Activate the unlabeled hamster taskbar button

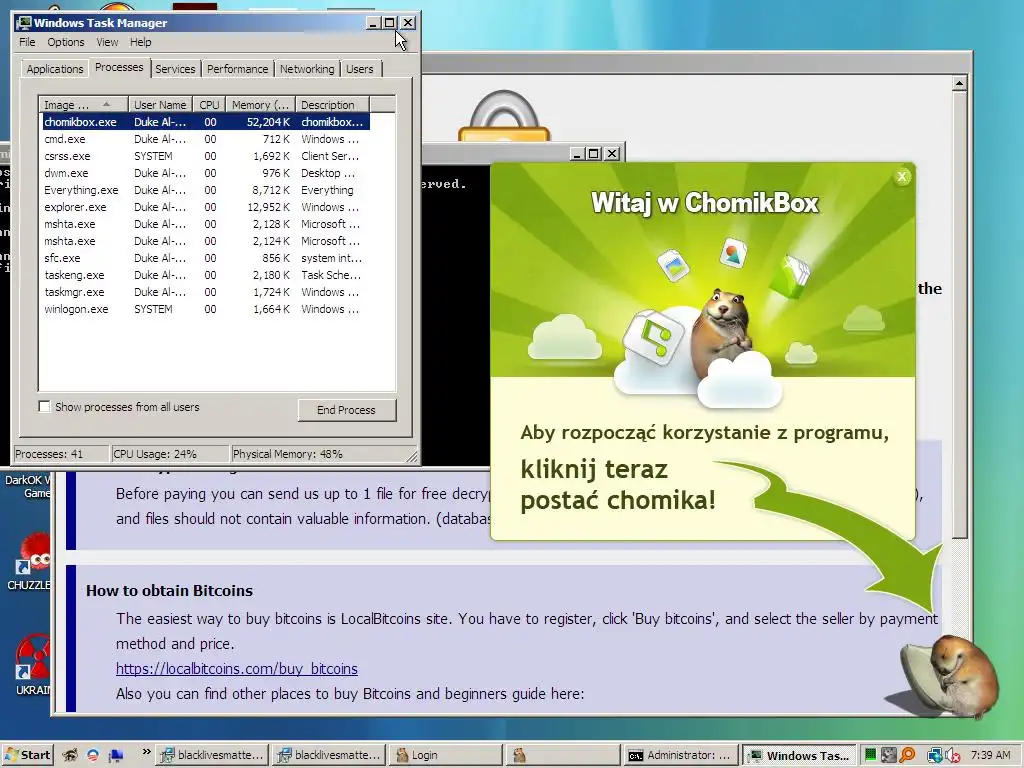click(563, 755)
